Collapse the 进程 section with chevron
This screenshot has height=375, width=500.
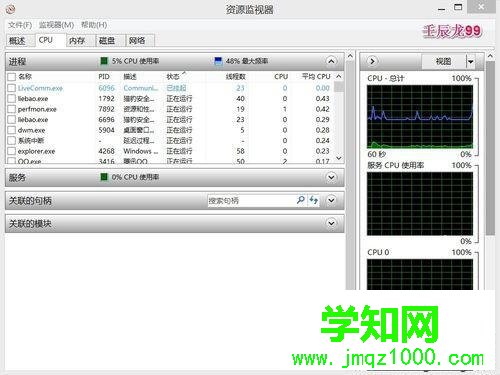[331, 61]
